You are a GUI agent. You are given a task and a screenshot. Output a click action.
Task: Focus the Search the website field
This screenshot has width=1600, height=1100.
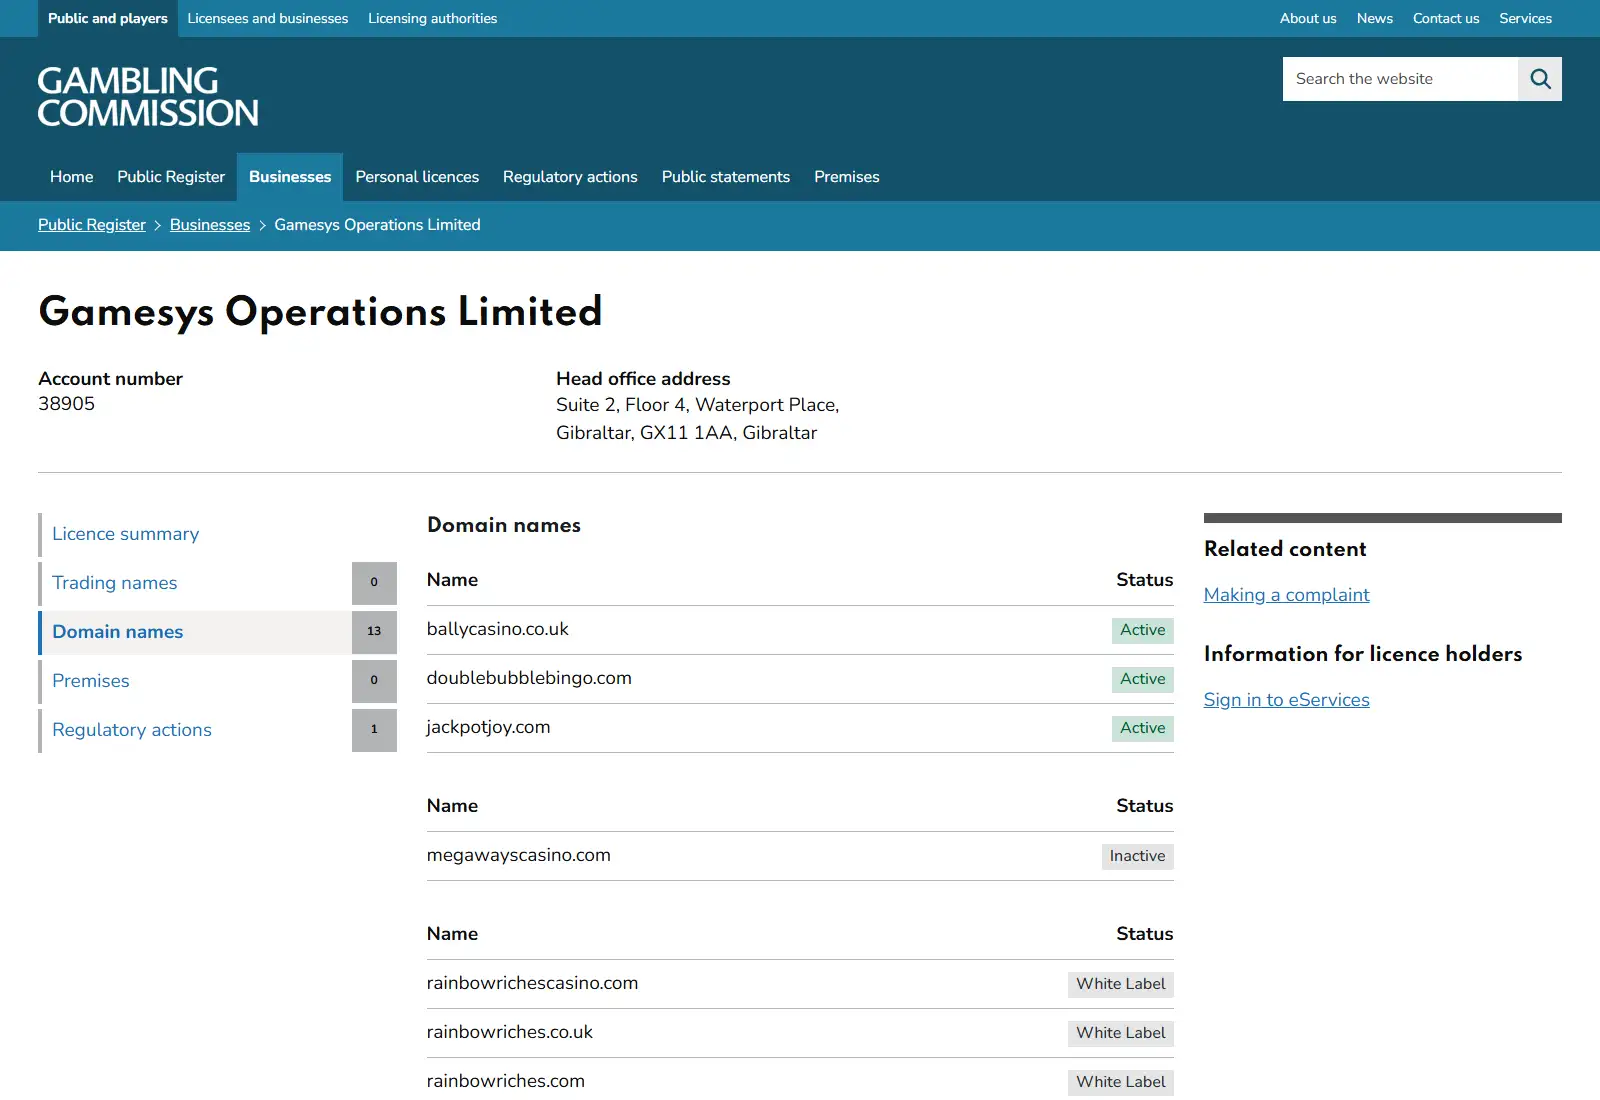(1400, 79)
